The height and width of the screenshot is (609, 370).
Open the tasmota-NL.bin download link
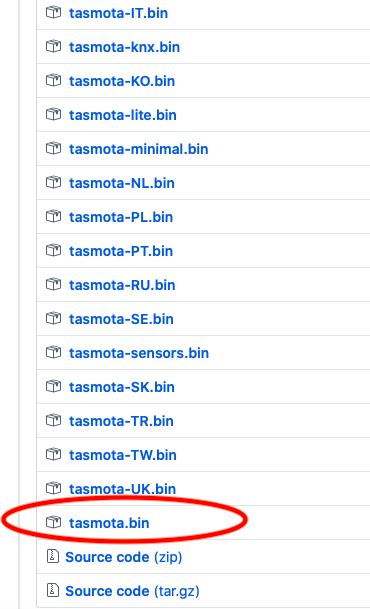click(x=122, y=183)
